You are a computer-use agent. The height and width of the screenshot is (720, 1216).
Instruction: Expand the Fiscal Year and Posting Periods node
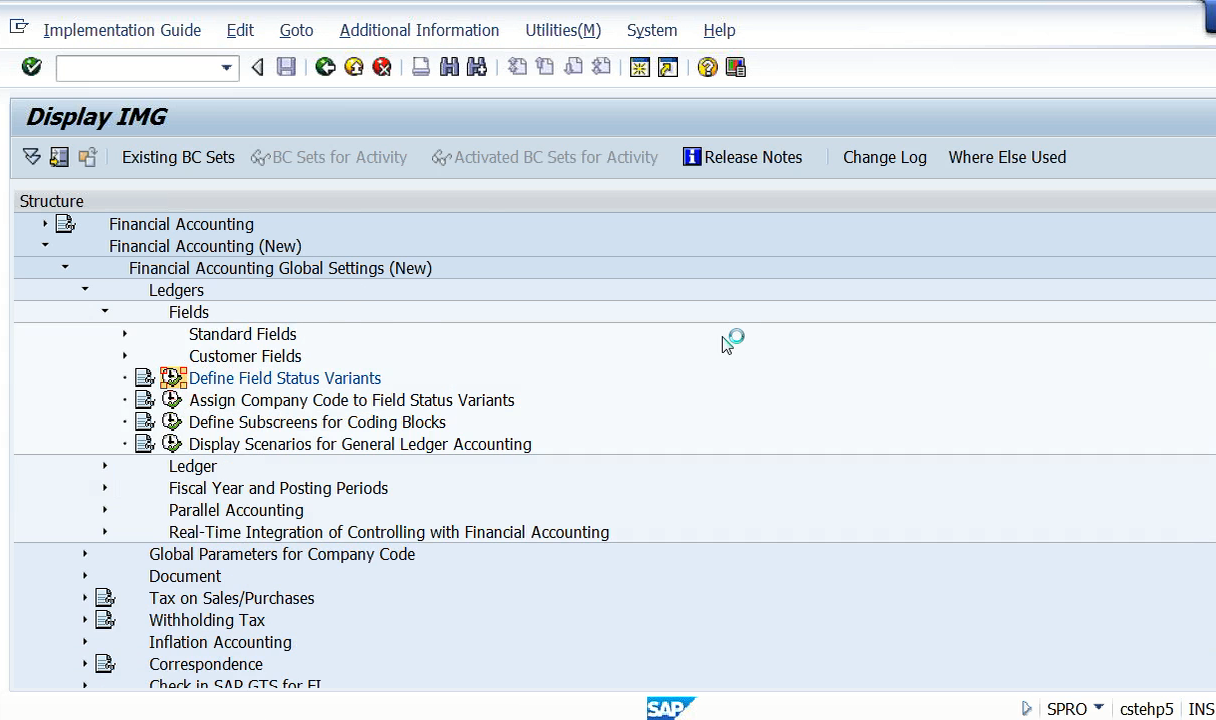pyautogui.click(x=105, y=488)
